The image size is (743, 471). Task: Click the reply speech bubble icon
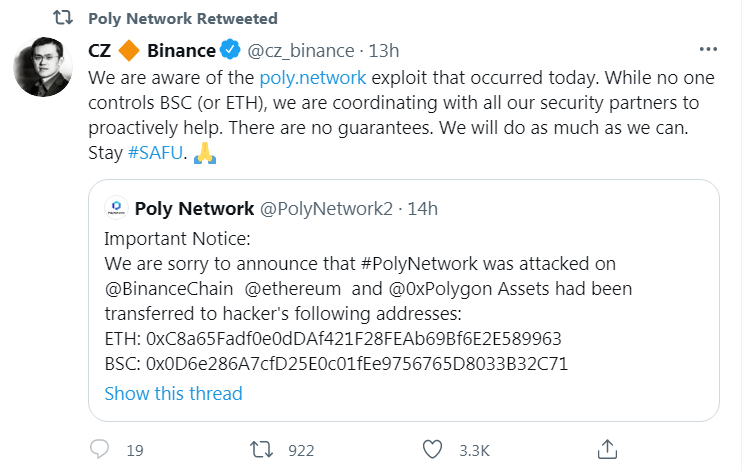[x=100, y=449]
